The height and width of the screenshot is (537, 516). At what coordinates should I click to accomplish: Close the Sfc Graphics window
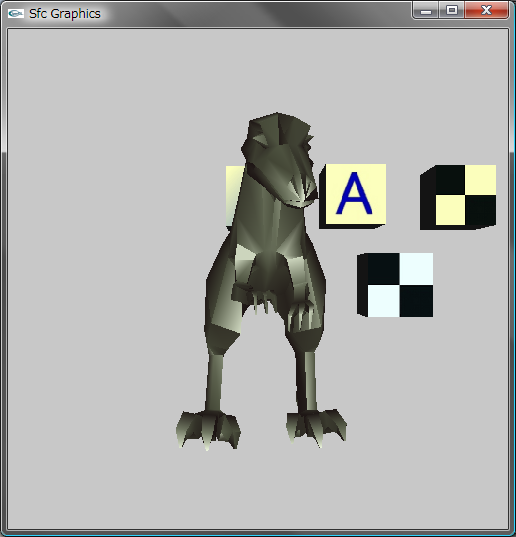[486, 11]
